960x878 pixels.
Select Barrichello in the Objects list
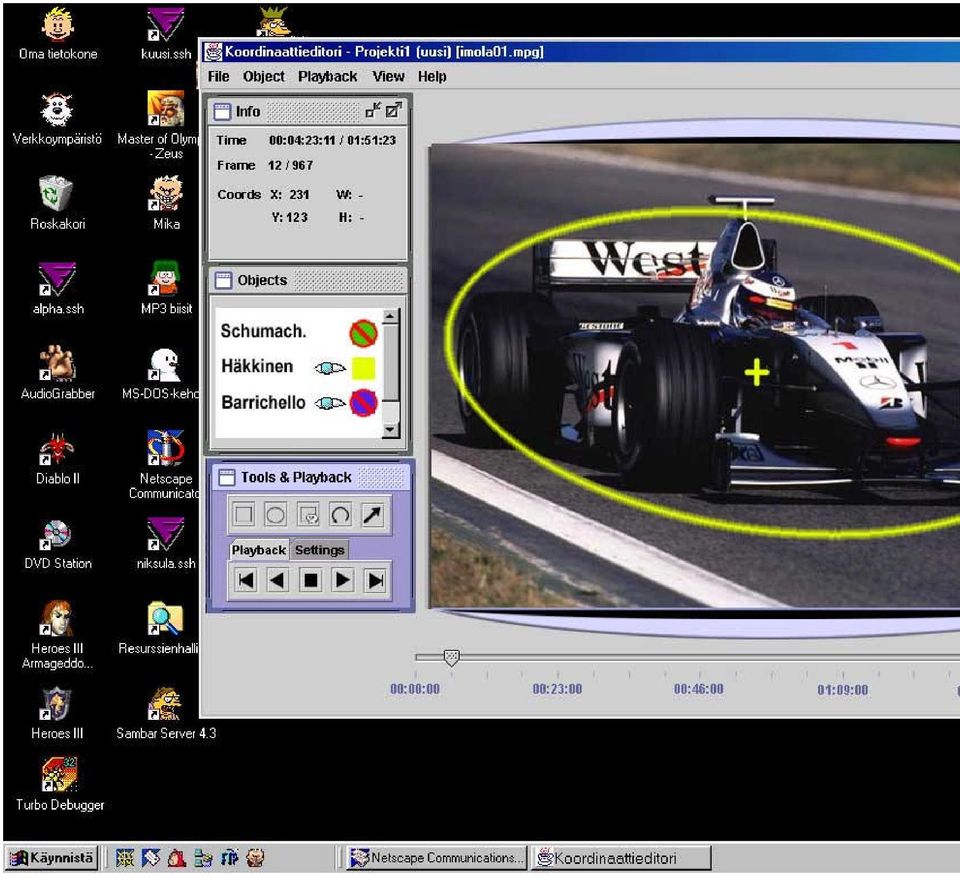pyautogui.click(x=263, y=402)
